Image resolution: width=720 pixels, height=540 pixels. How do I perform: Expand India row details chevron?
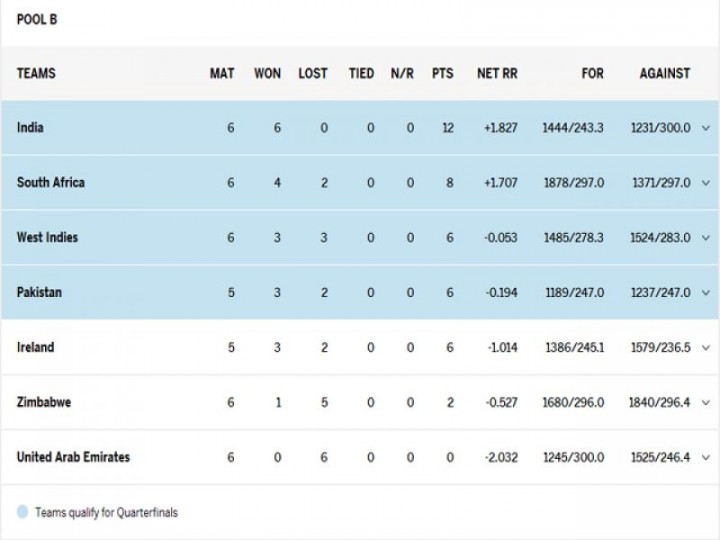point(706,128)
